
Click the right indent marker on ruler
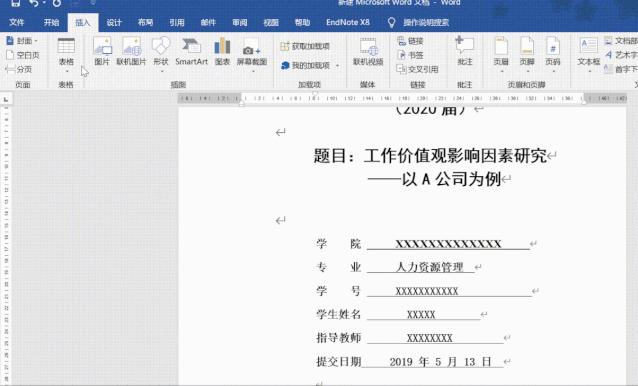click(x=584, y=103)
